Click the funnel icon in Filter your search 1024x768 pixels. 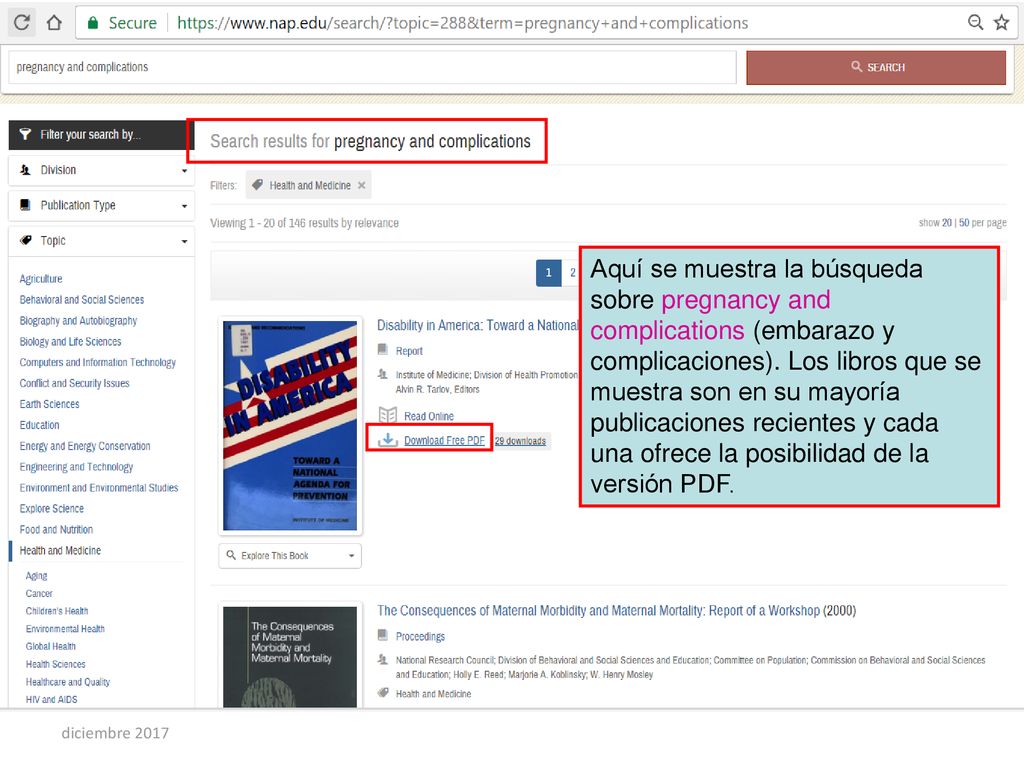pyautogui.click(x=25, y=135)
